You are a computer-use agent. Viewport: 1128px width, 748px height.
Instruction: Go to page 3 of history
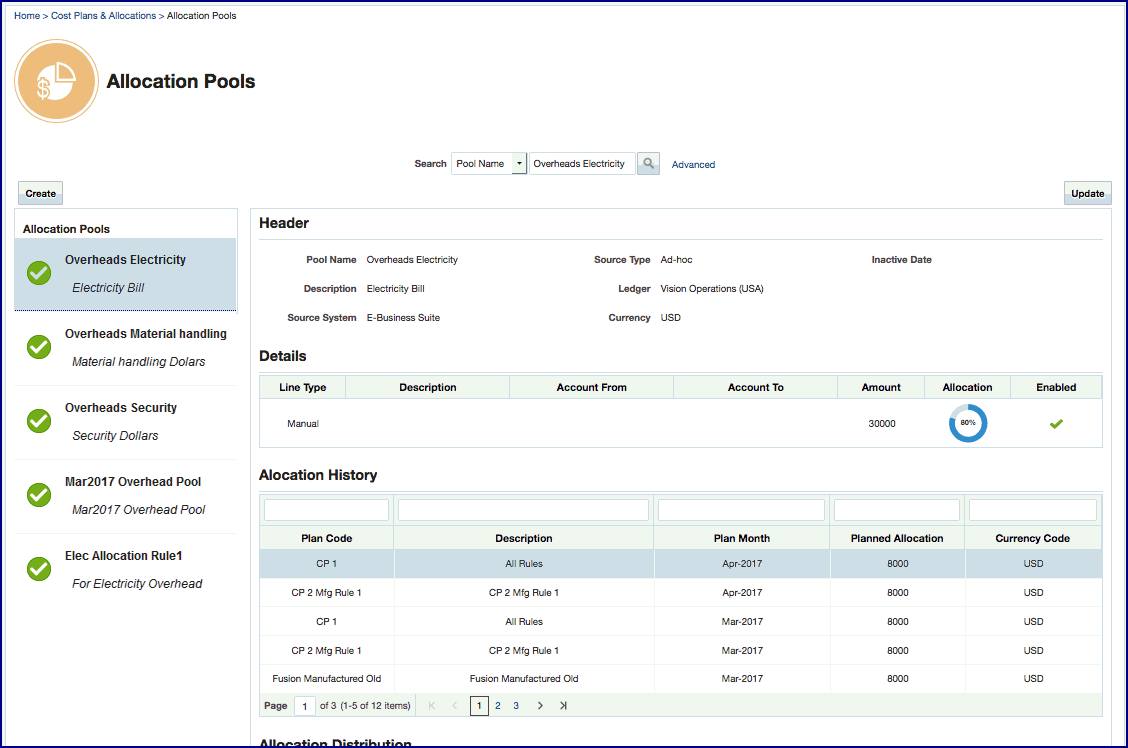[x=516, y=706]
